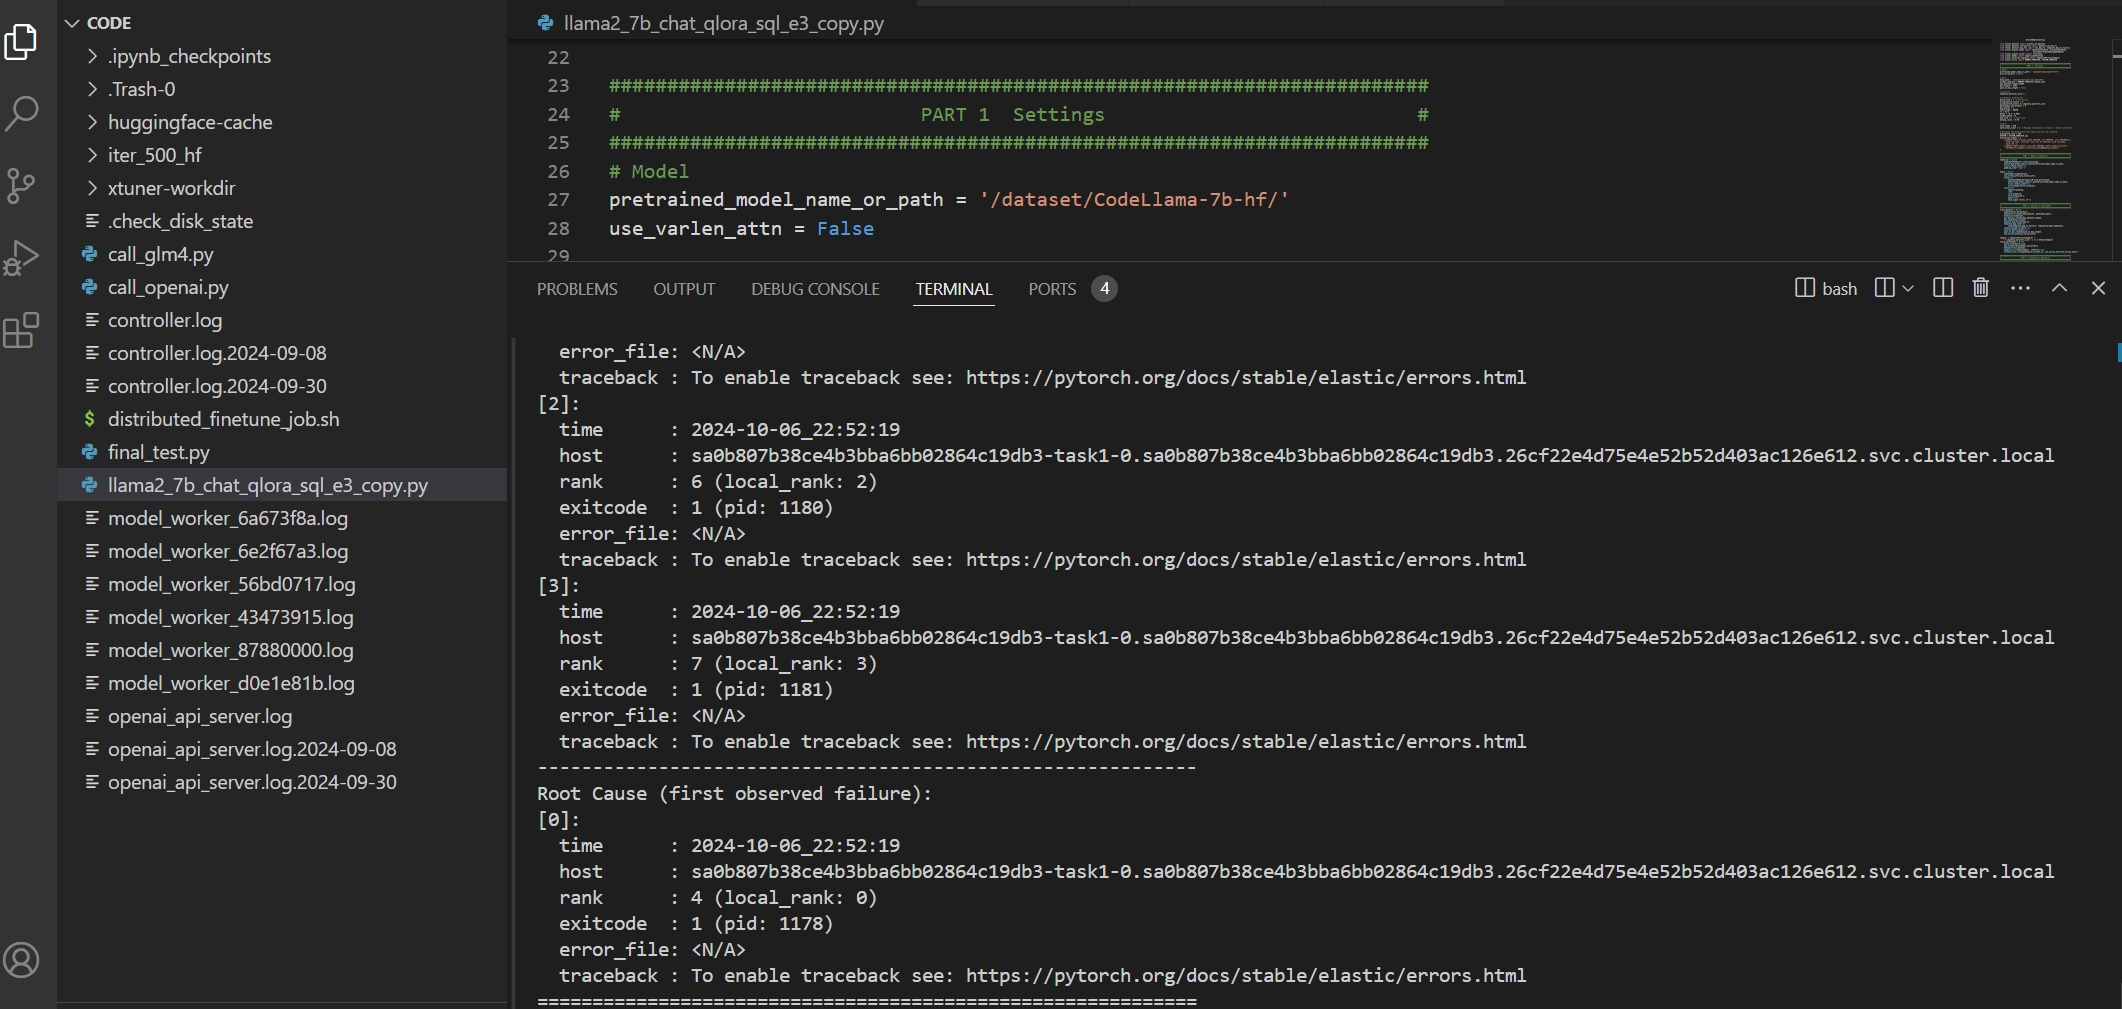This screenshot has height=1009, width=2122.
Task: Open distributed_finetune_job.sh file
Action: pyautogui.click(x=223, y=419)
